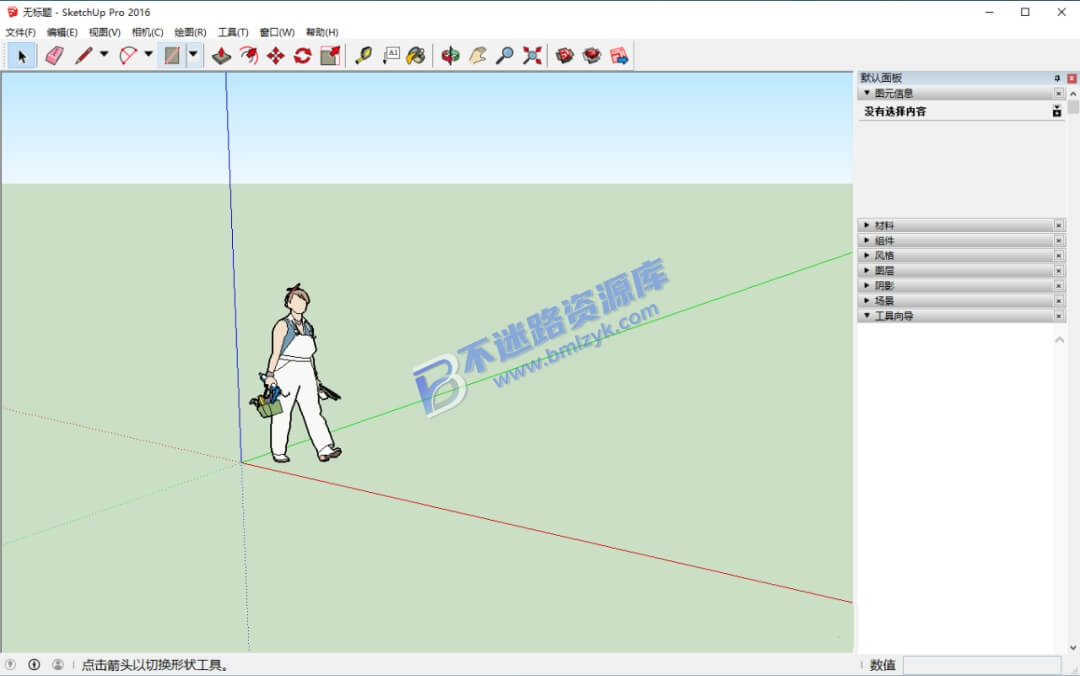
Task: Click the Zoom Extents tool
Action: coord(532,56)
